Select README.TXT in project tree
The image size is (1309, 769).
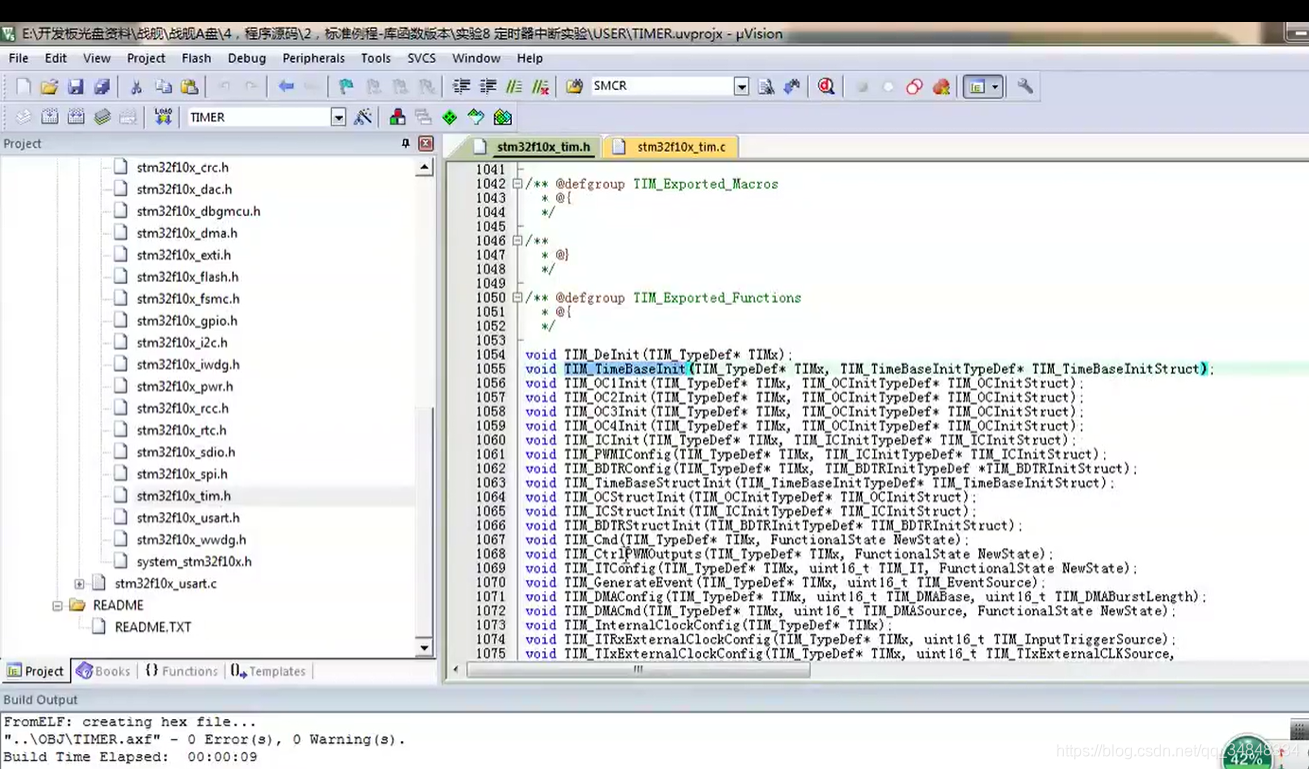click(152, 627)
